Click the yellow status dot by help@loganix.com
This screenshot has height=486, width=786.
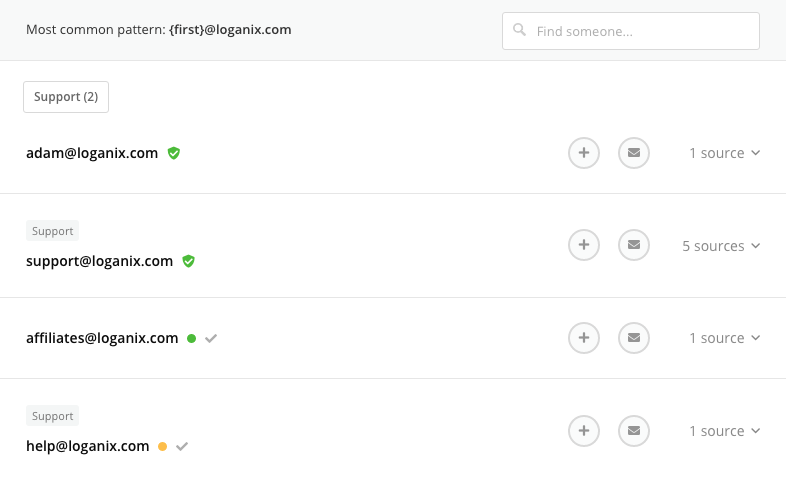tap(162, 446)
